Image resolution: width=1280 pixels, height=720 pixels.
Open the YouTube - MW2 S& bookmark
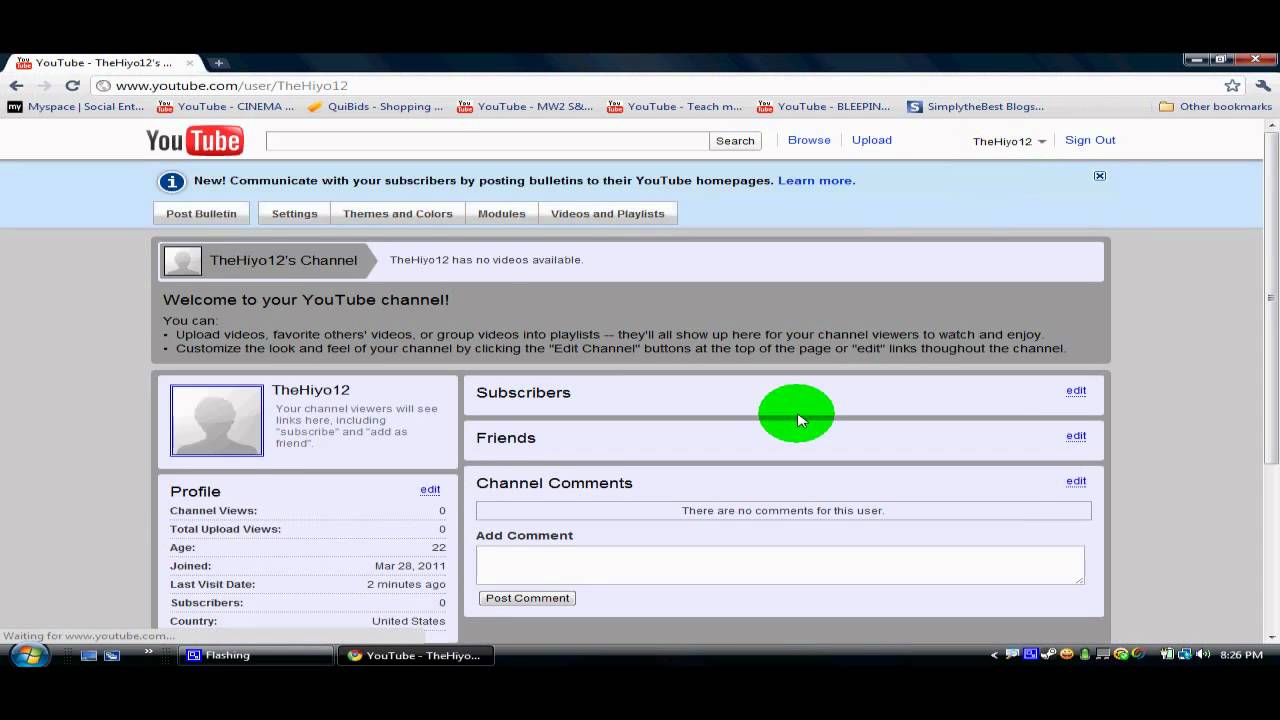[525, 107]
